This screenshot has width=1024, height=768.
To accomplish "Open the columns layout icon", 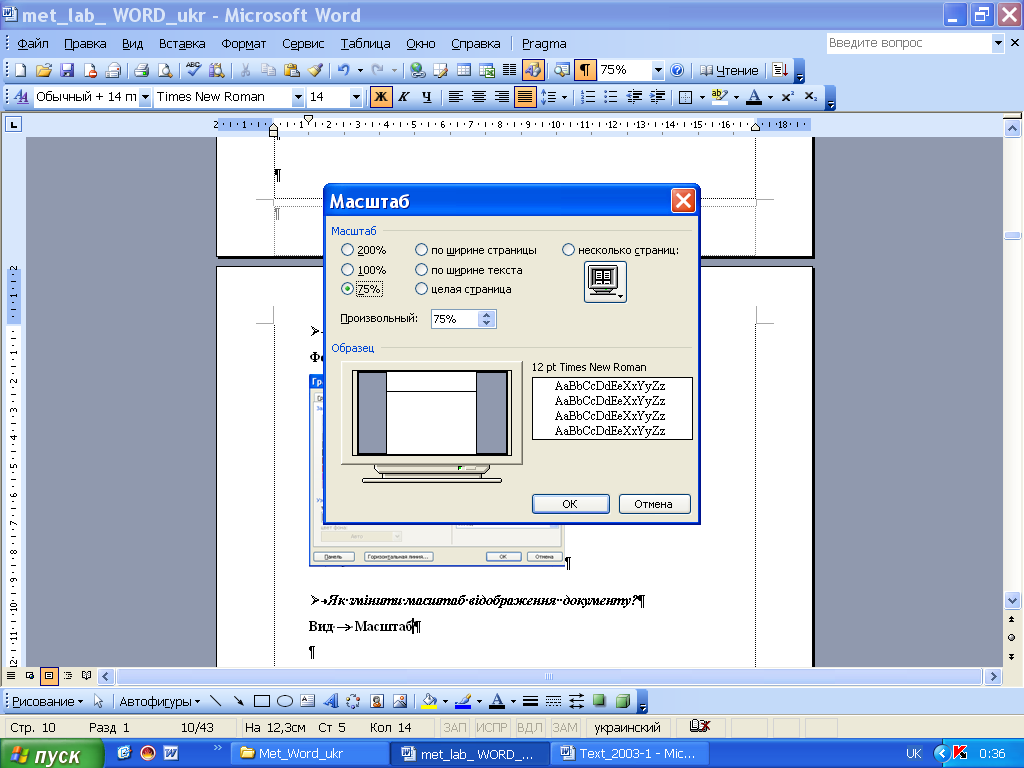I will click(509, 70).
